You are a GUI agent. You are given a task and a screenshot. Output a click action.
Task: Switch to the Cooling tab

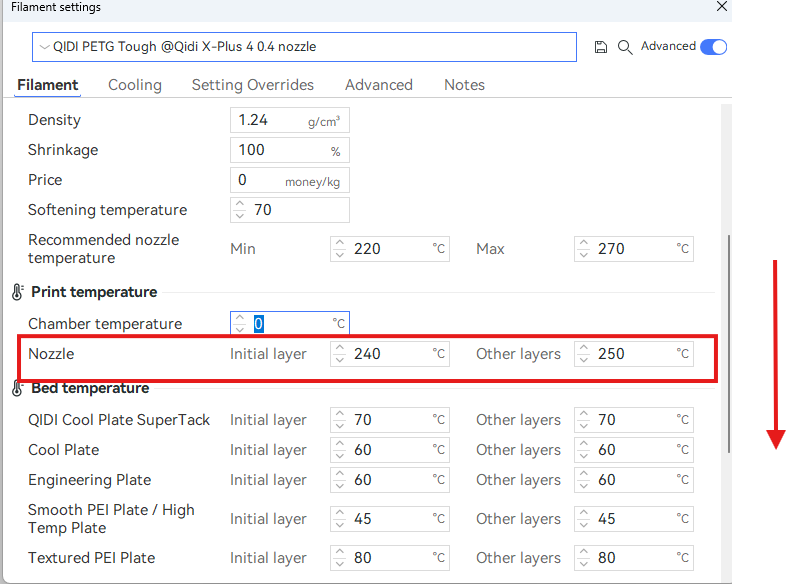coord(135,85)
